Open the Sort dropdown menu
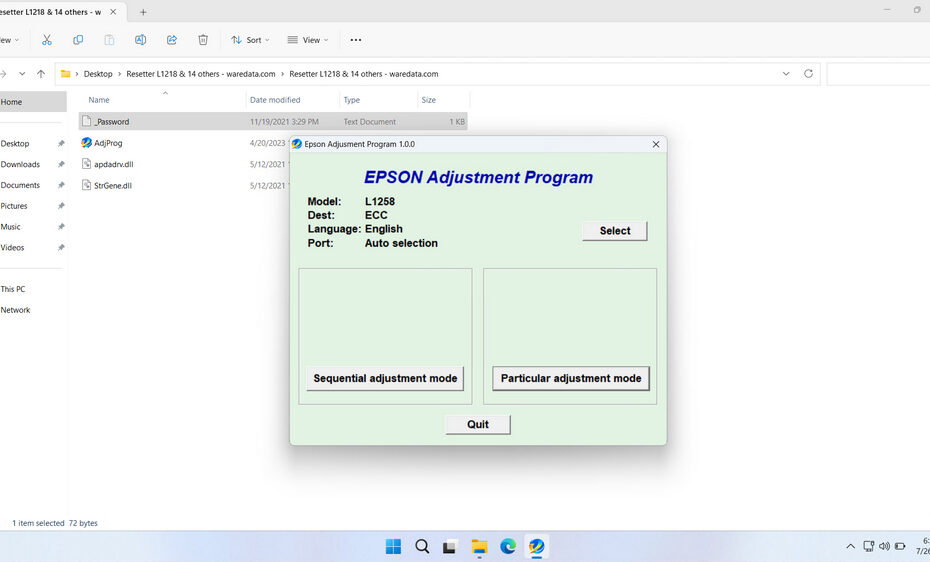930x562 pixels. click(250, 40)
